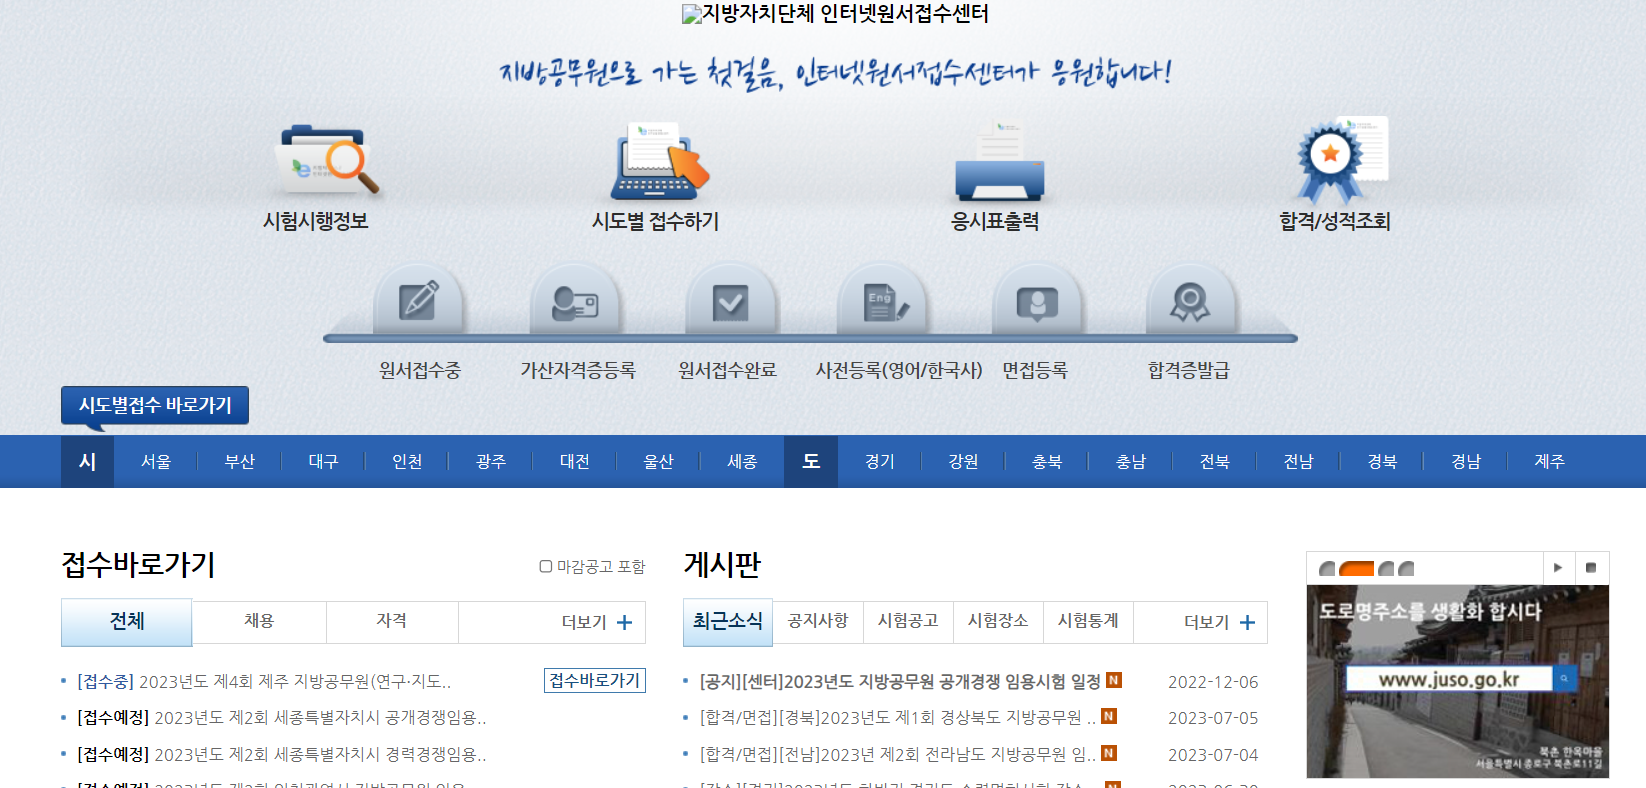
Task: Select 부산 in the region bar
Action: [x=240, y=462]
